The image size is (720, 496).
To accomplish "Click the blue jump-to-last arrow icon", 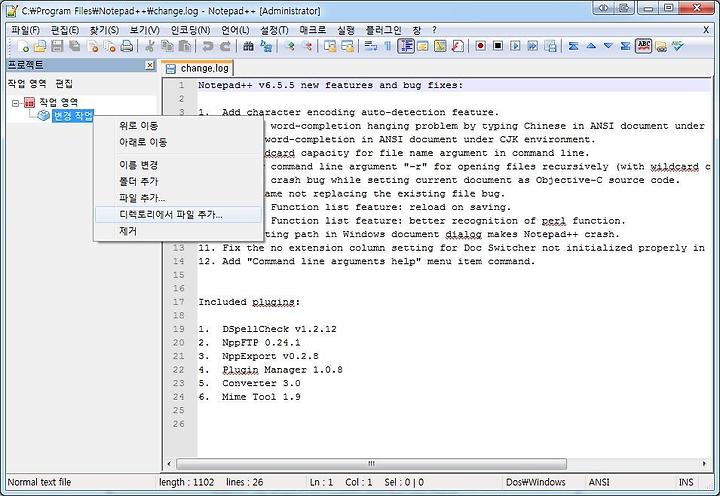I will pos(626,46).
